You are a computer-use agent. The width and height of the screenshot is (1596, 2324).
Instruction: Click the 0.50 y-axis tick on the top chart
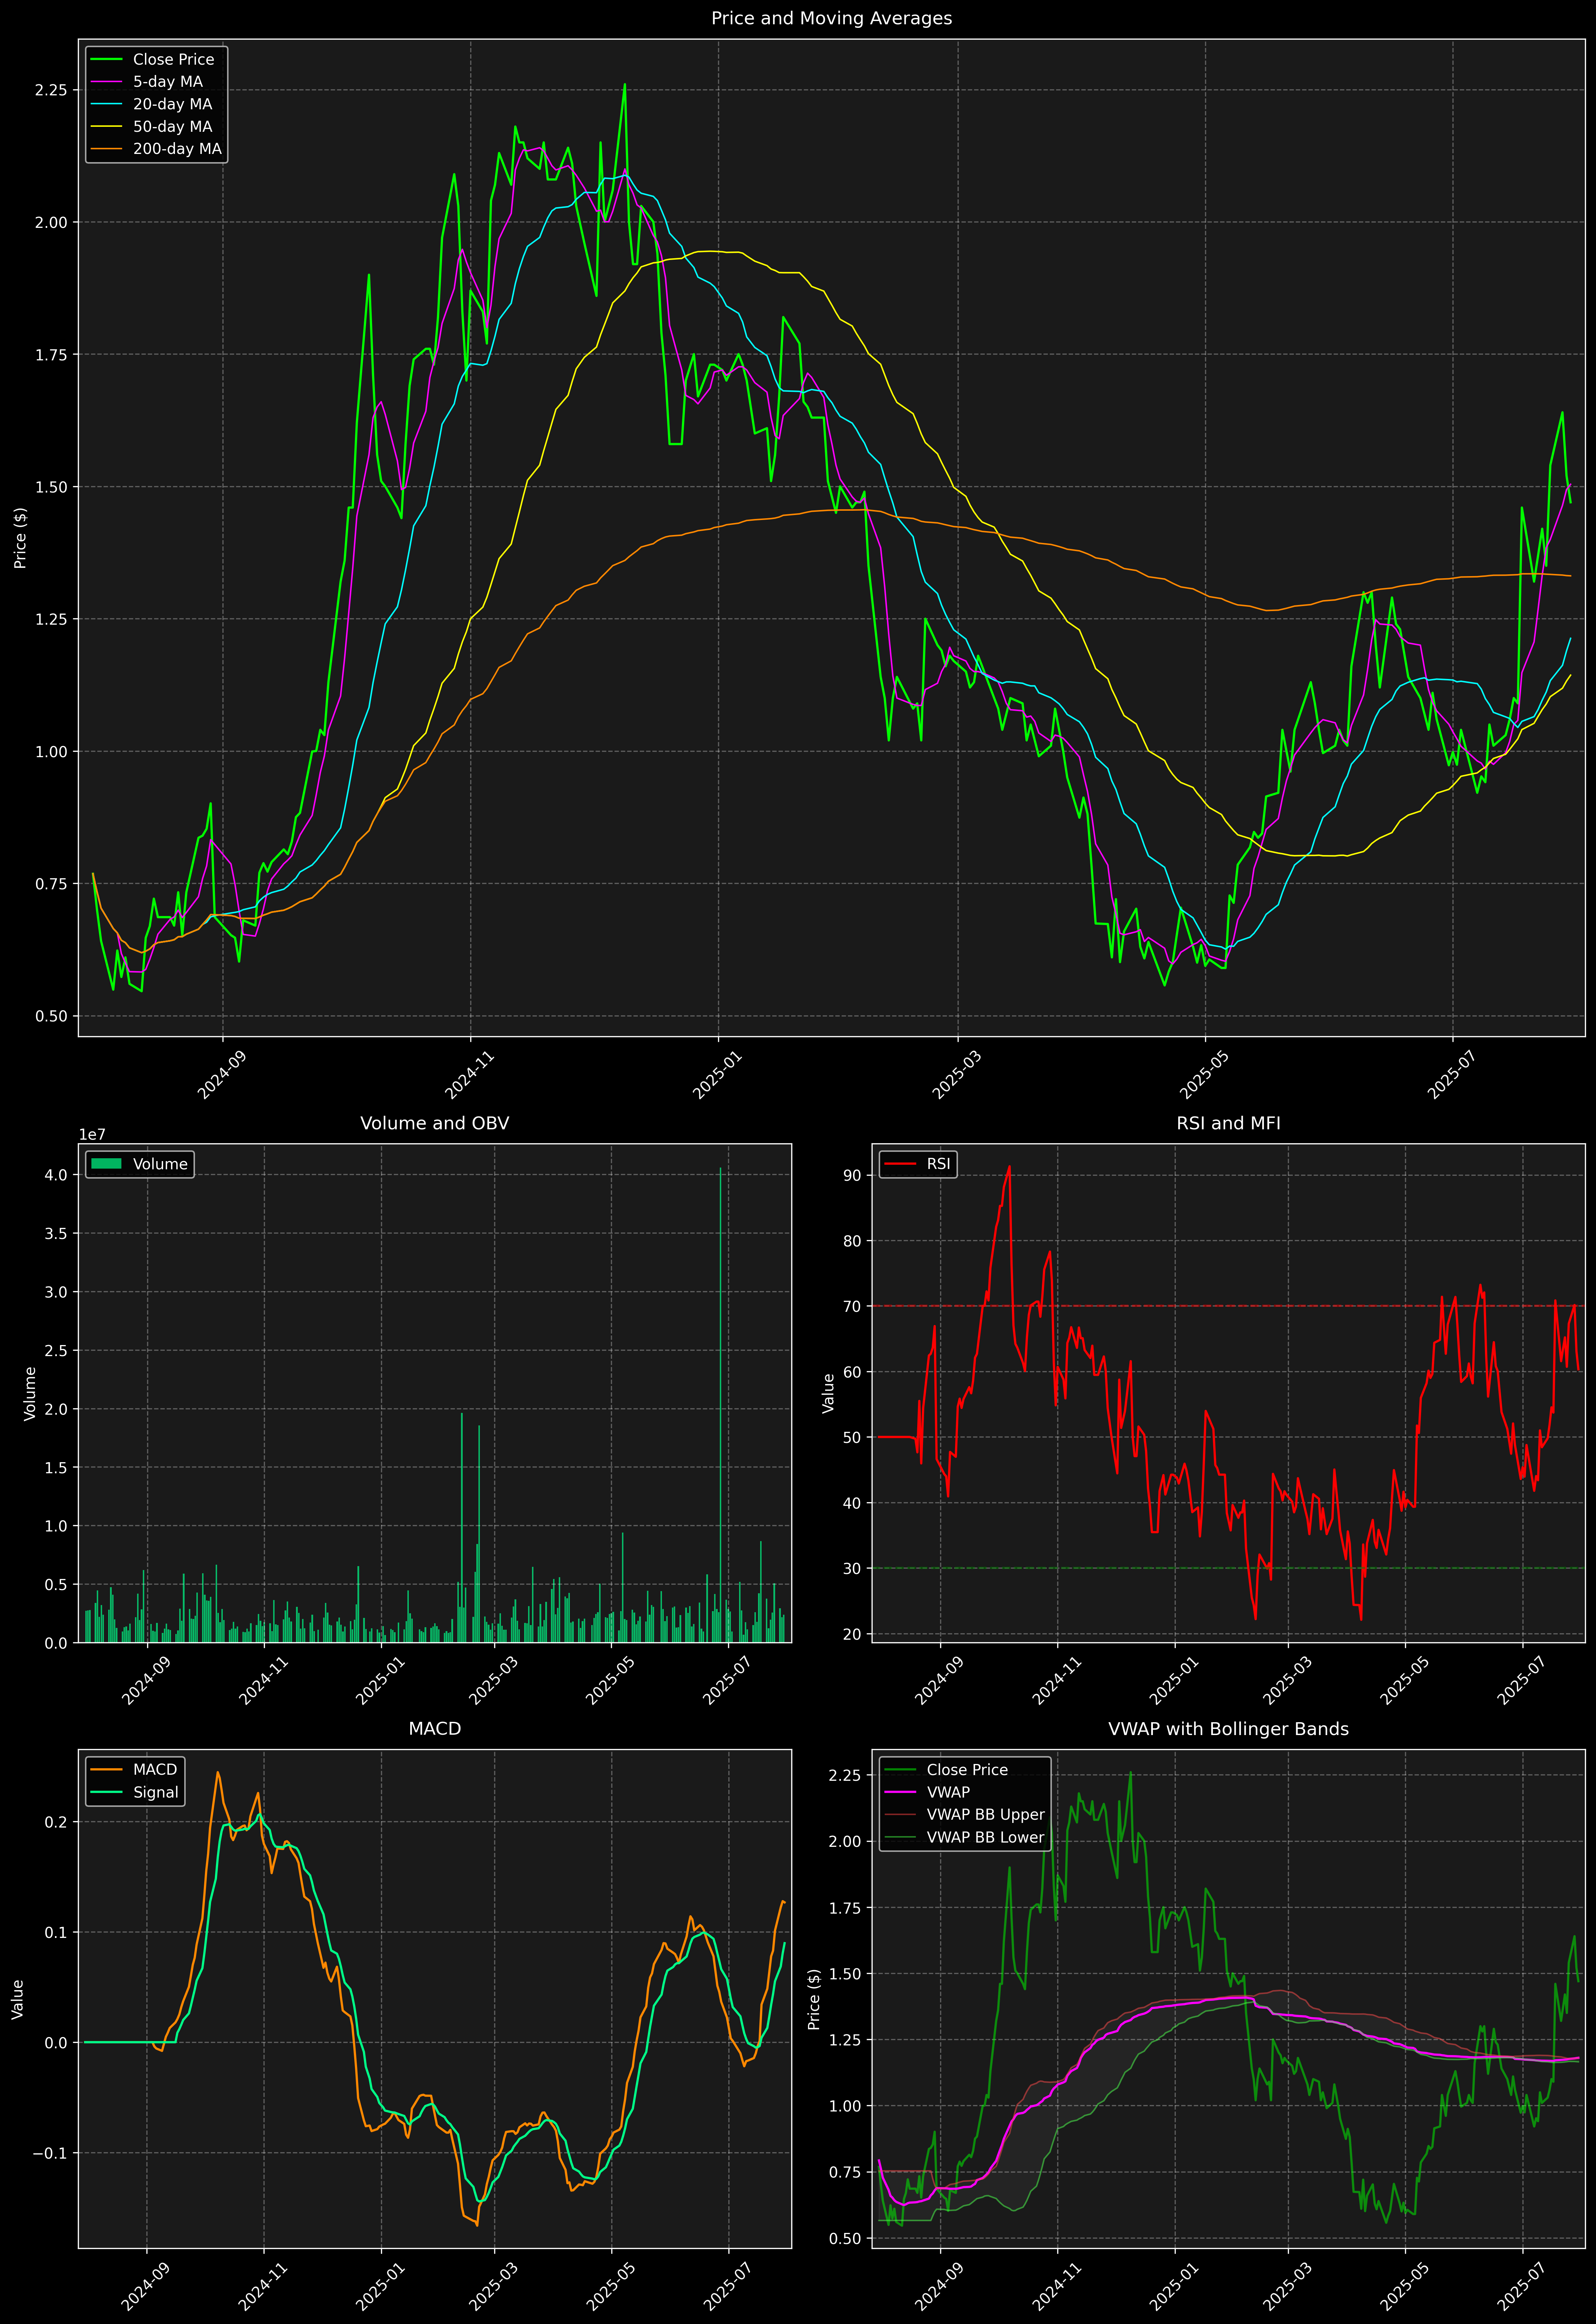51,1016
